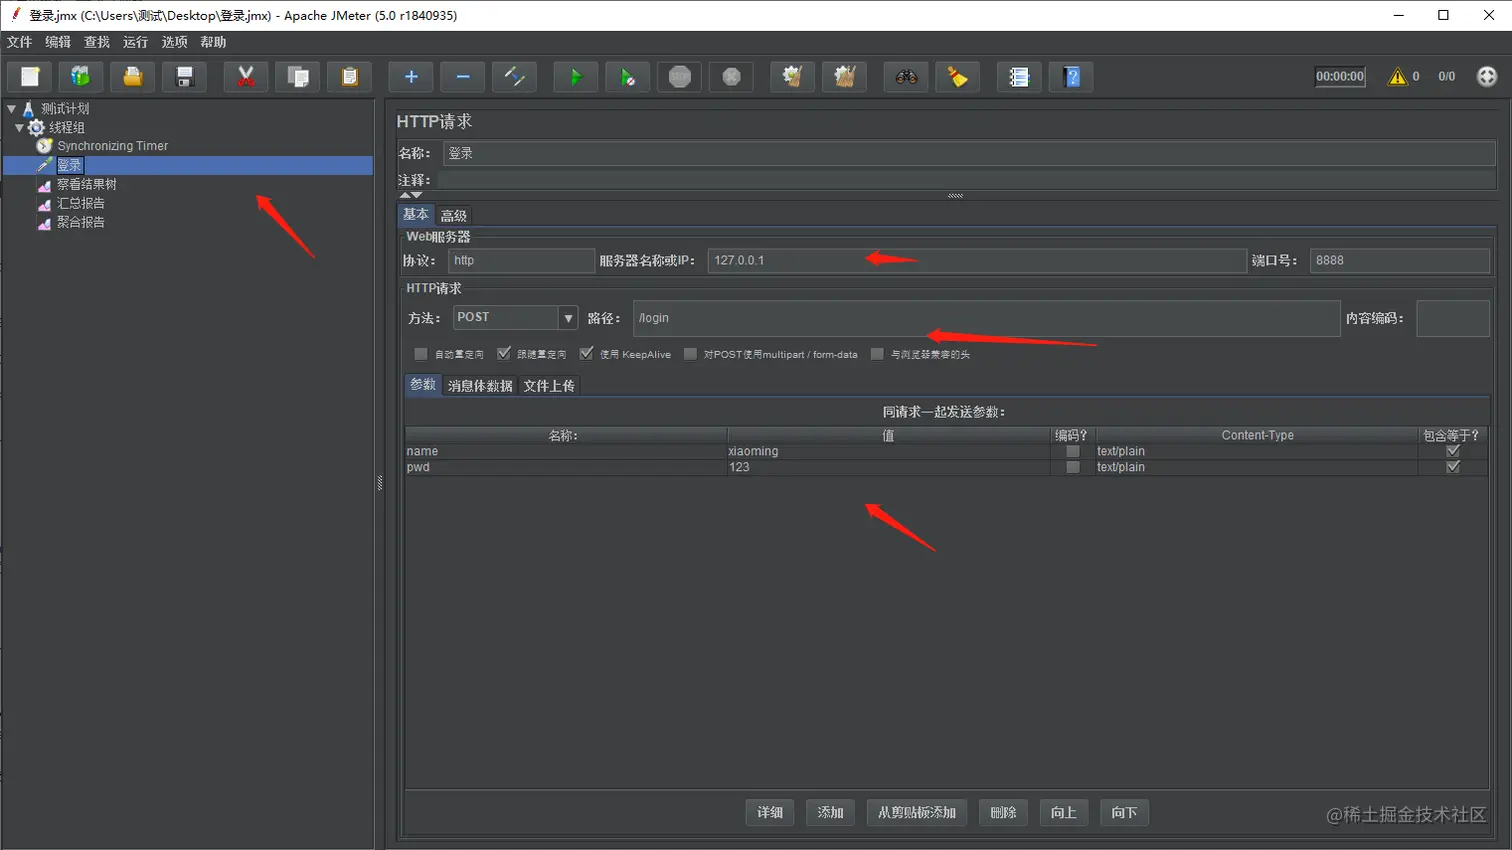Screen dimensions: 1512x850
Task: Collapse all nodes with minus icon
Action: [x=463, y=77]
